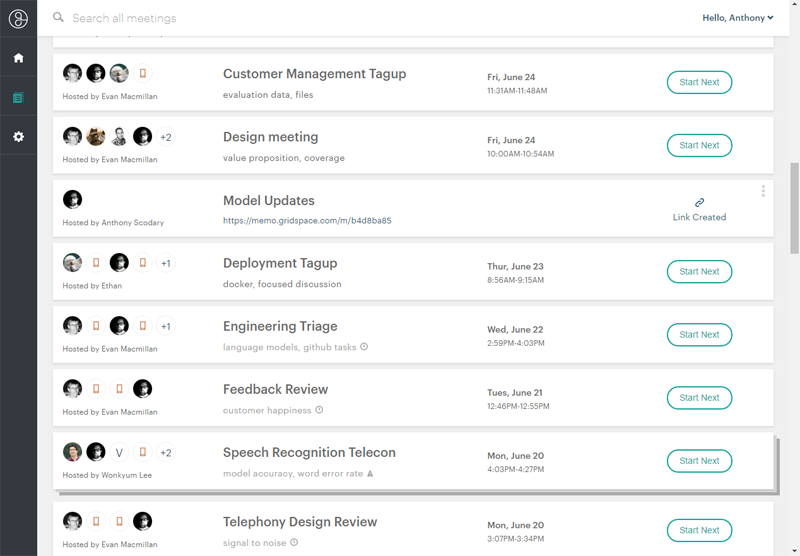The height and width of the screenshot is (556, 800).
Task: Open Deployment Tagup meeting title
Action: (x=280, y=263)
